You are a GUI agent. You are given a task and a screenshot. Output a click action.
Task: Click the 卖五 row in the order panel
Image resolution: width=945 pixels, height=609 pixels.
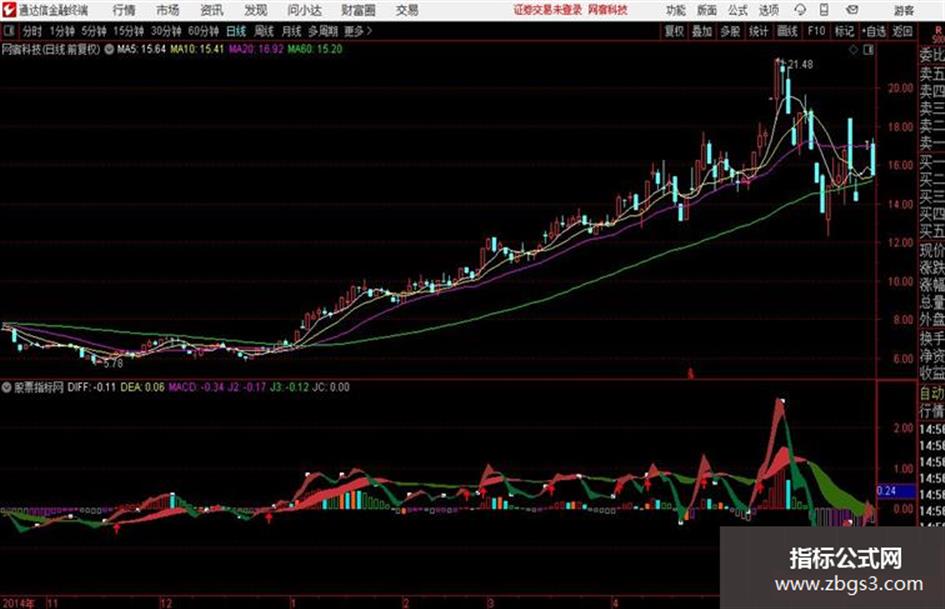click(x=932, y=74)
